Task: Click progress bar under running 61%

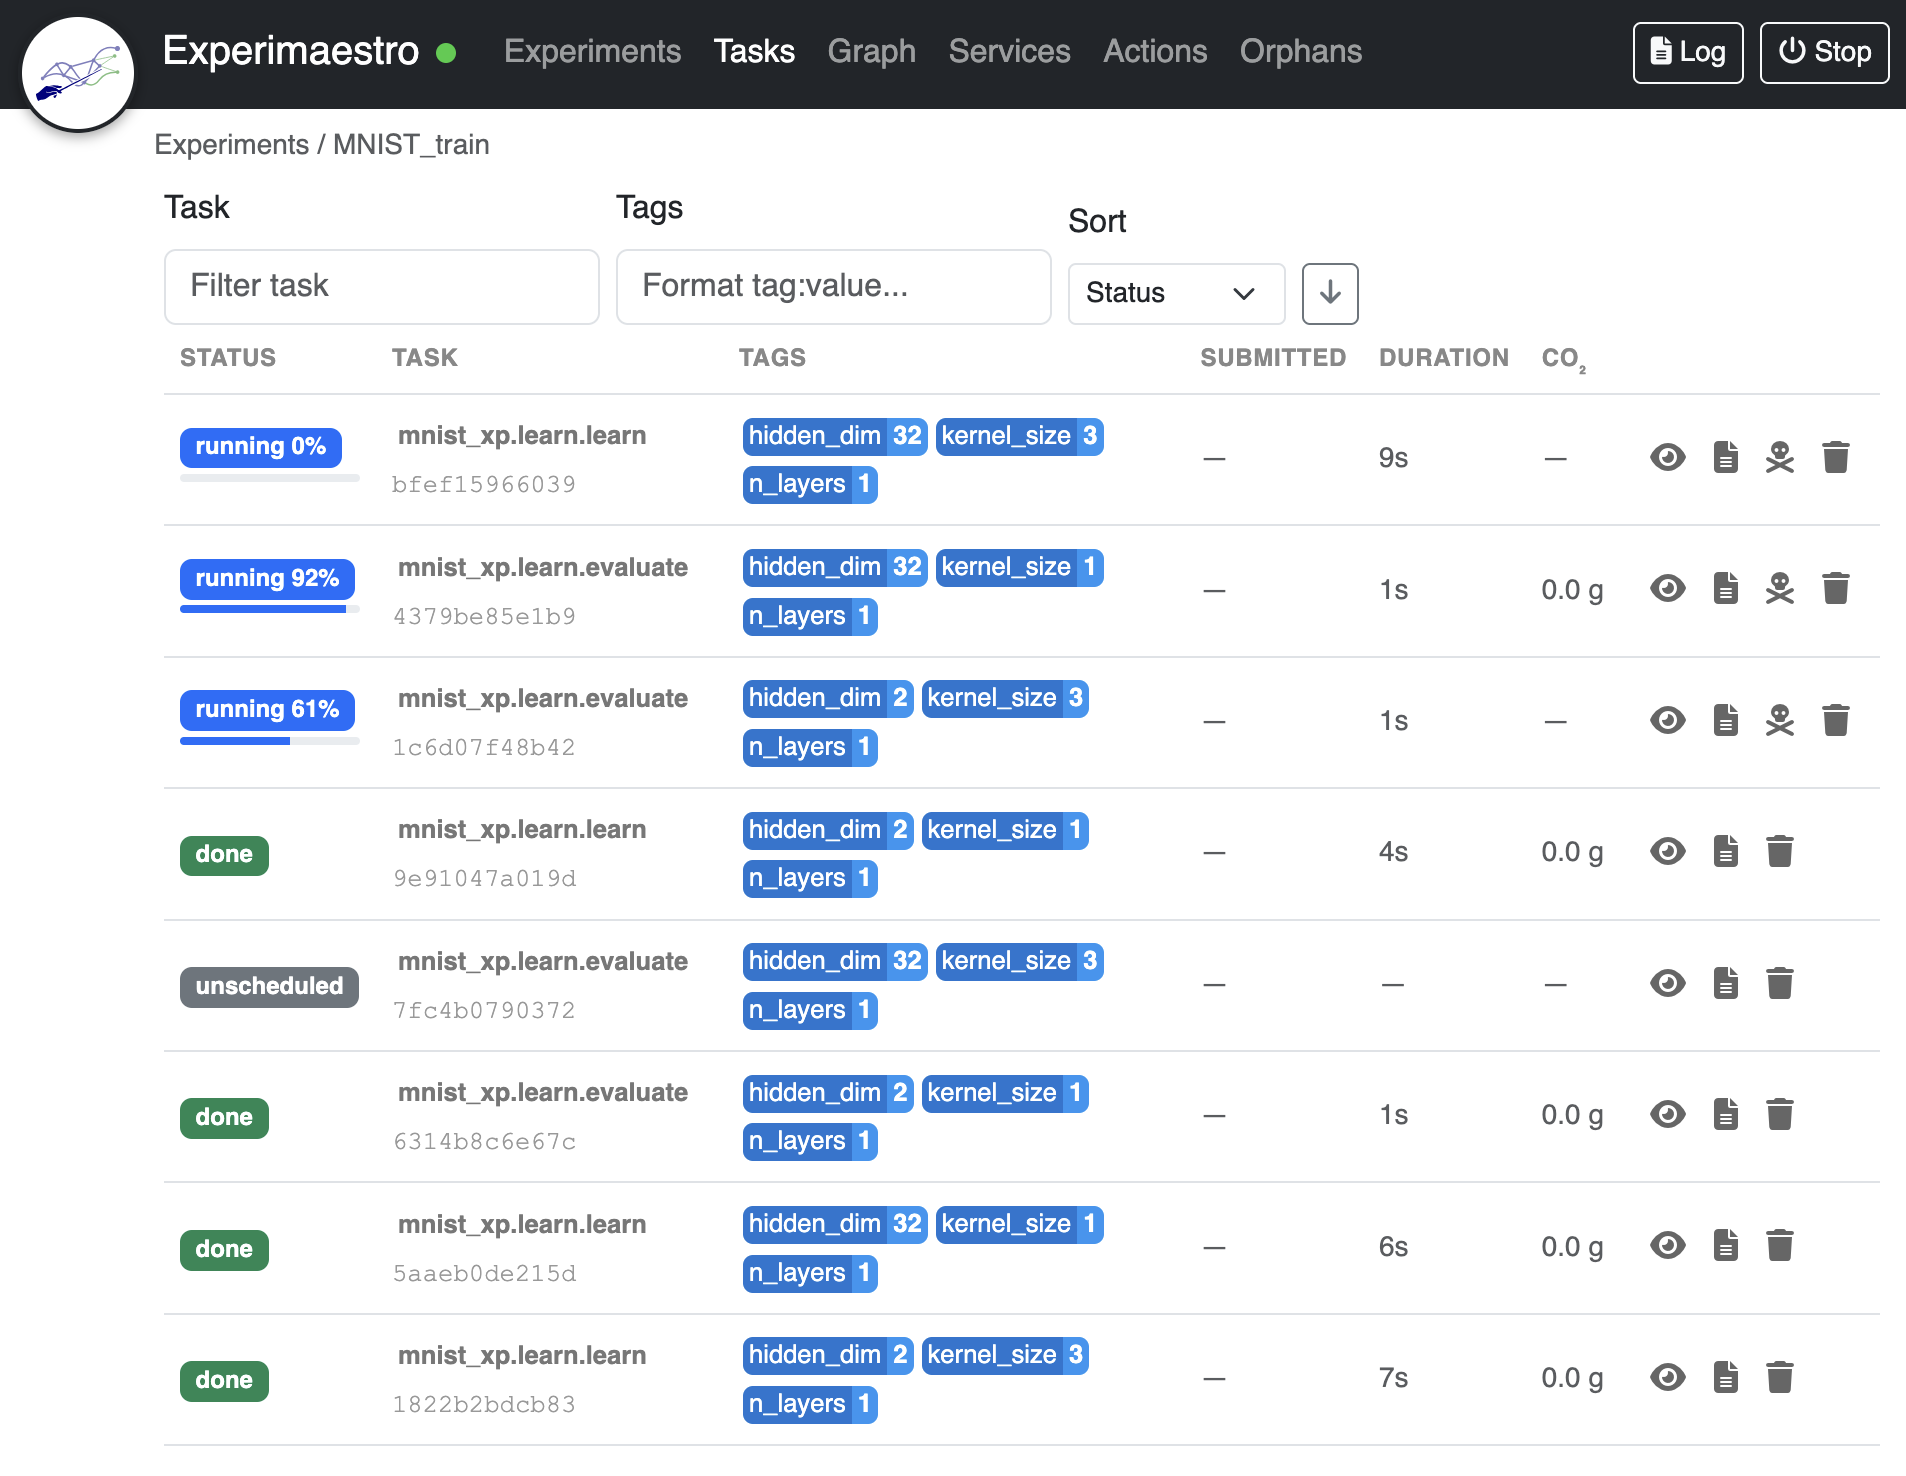Action: tap(270, 741)
